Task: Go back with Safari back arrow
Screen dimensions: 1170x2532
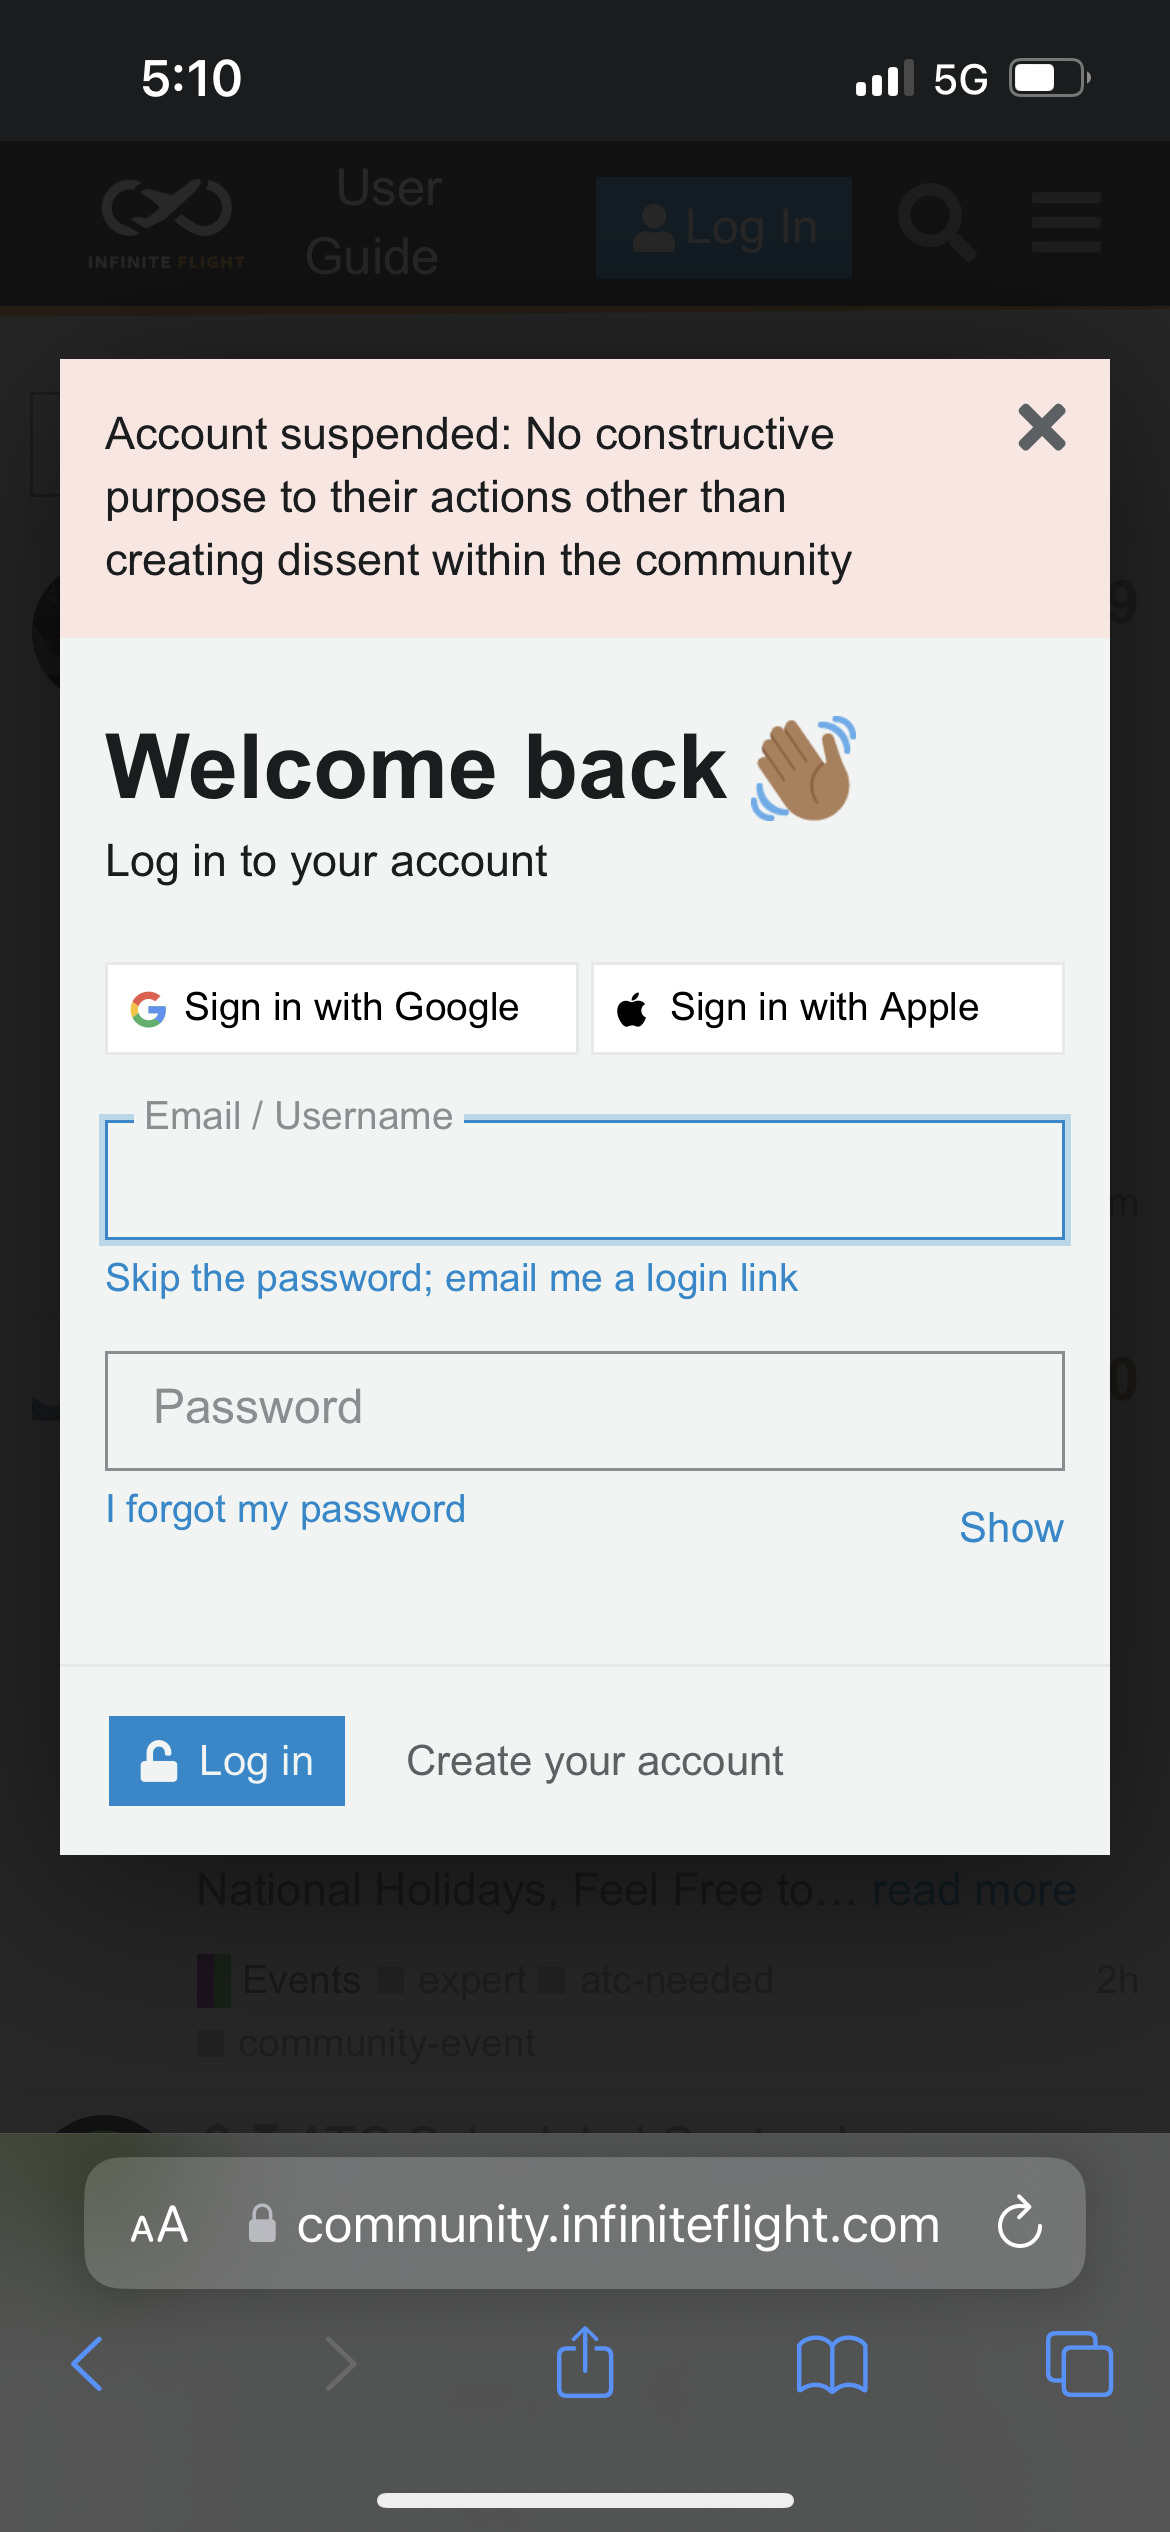Action: (x=88, y=2364)
